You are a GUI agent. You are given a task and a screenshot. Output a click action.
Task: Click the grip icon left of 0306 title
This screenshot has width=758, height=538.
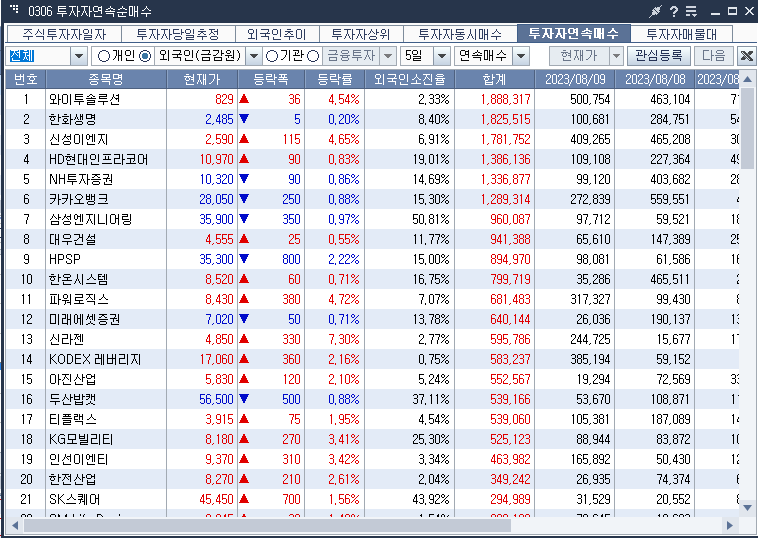point(15,10)
